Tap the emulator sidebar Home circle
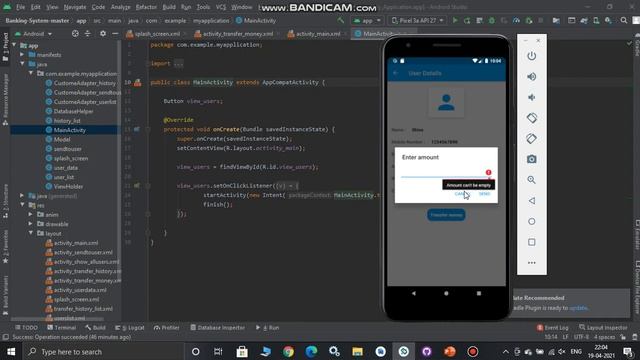 click(x=531, y=221)
